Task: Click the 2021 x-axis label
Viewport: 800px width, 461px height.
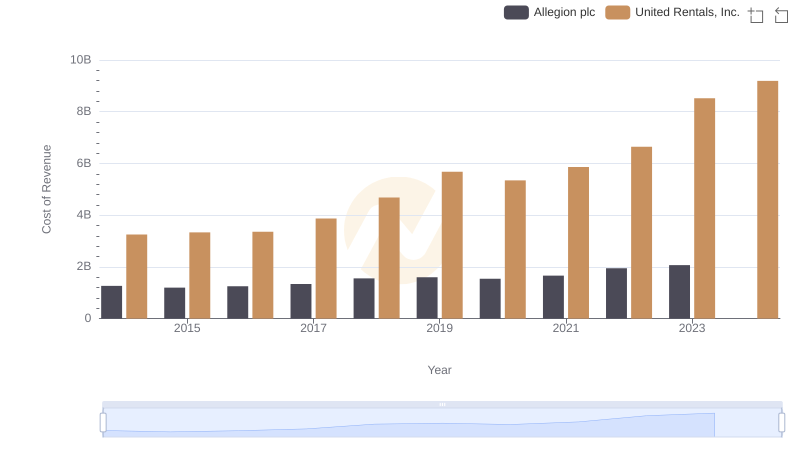Action: [566, 328]
